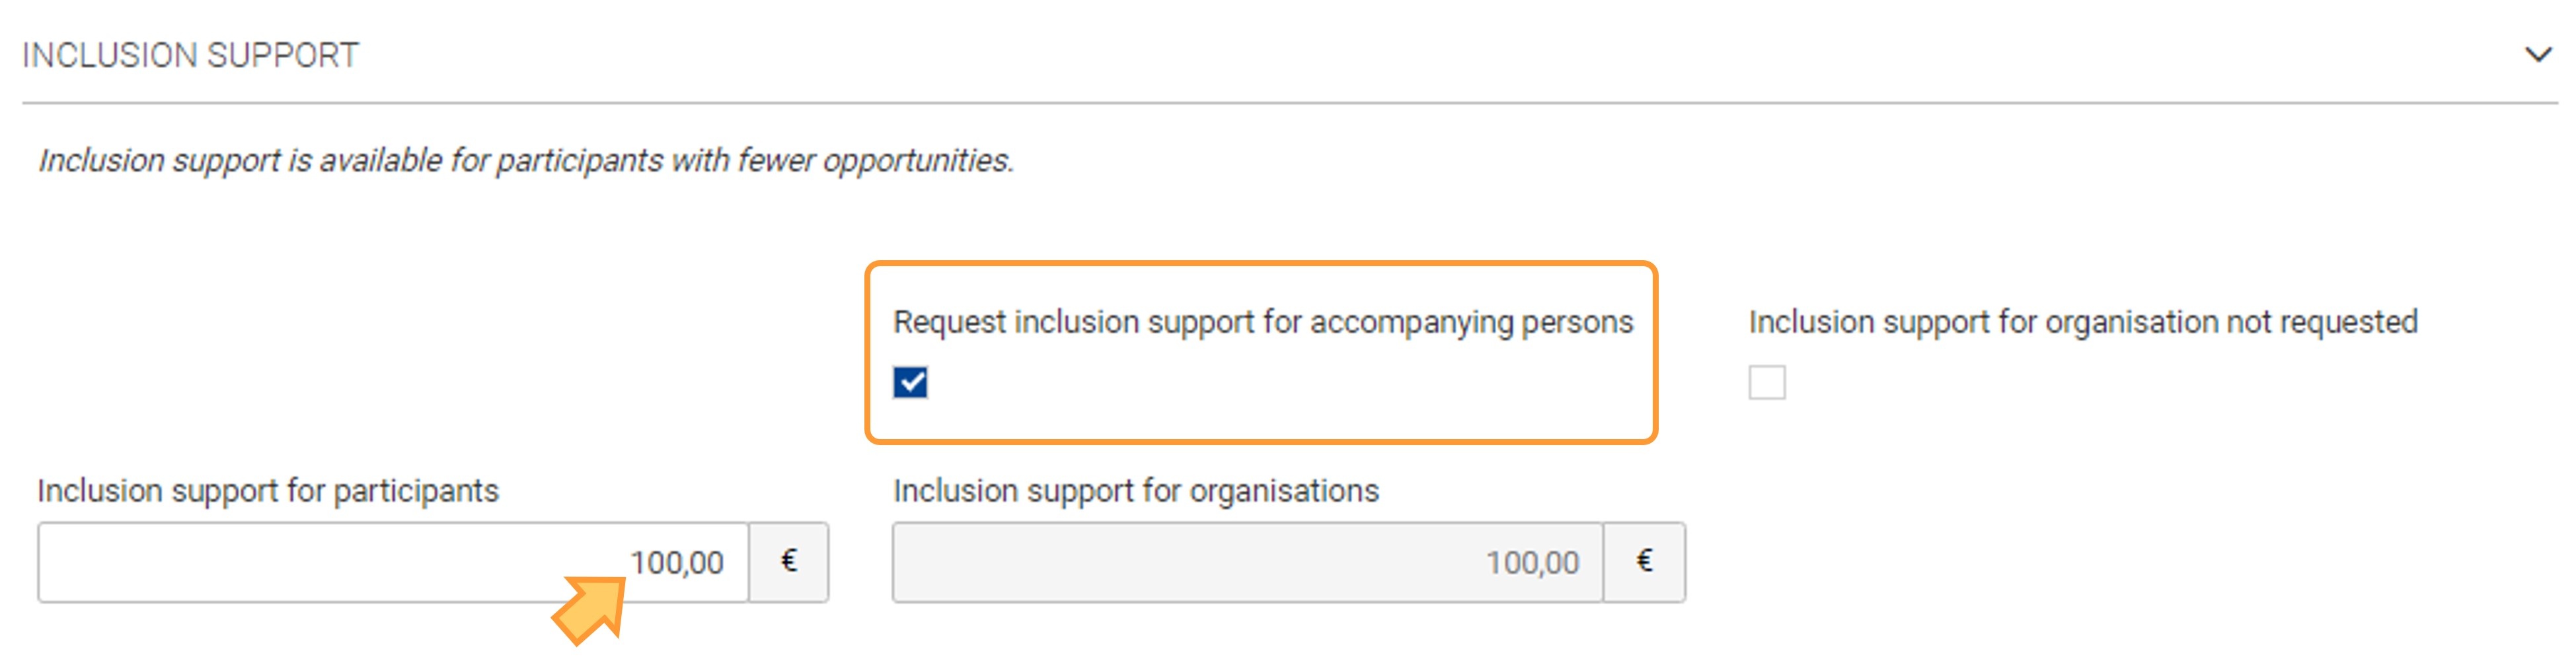Focus the Inclusion support for participants field
2576x663 pixels.
tap(393, 562)
